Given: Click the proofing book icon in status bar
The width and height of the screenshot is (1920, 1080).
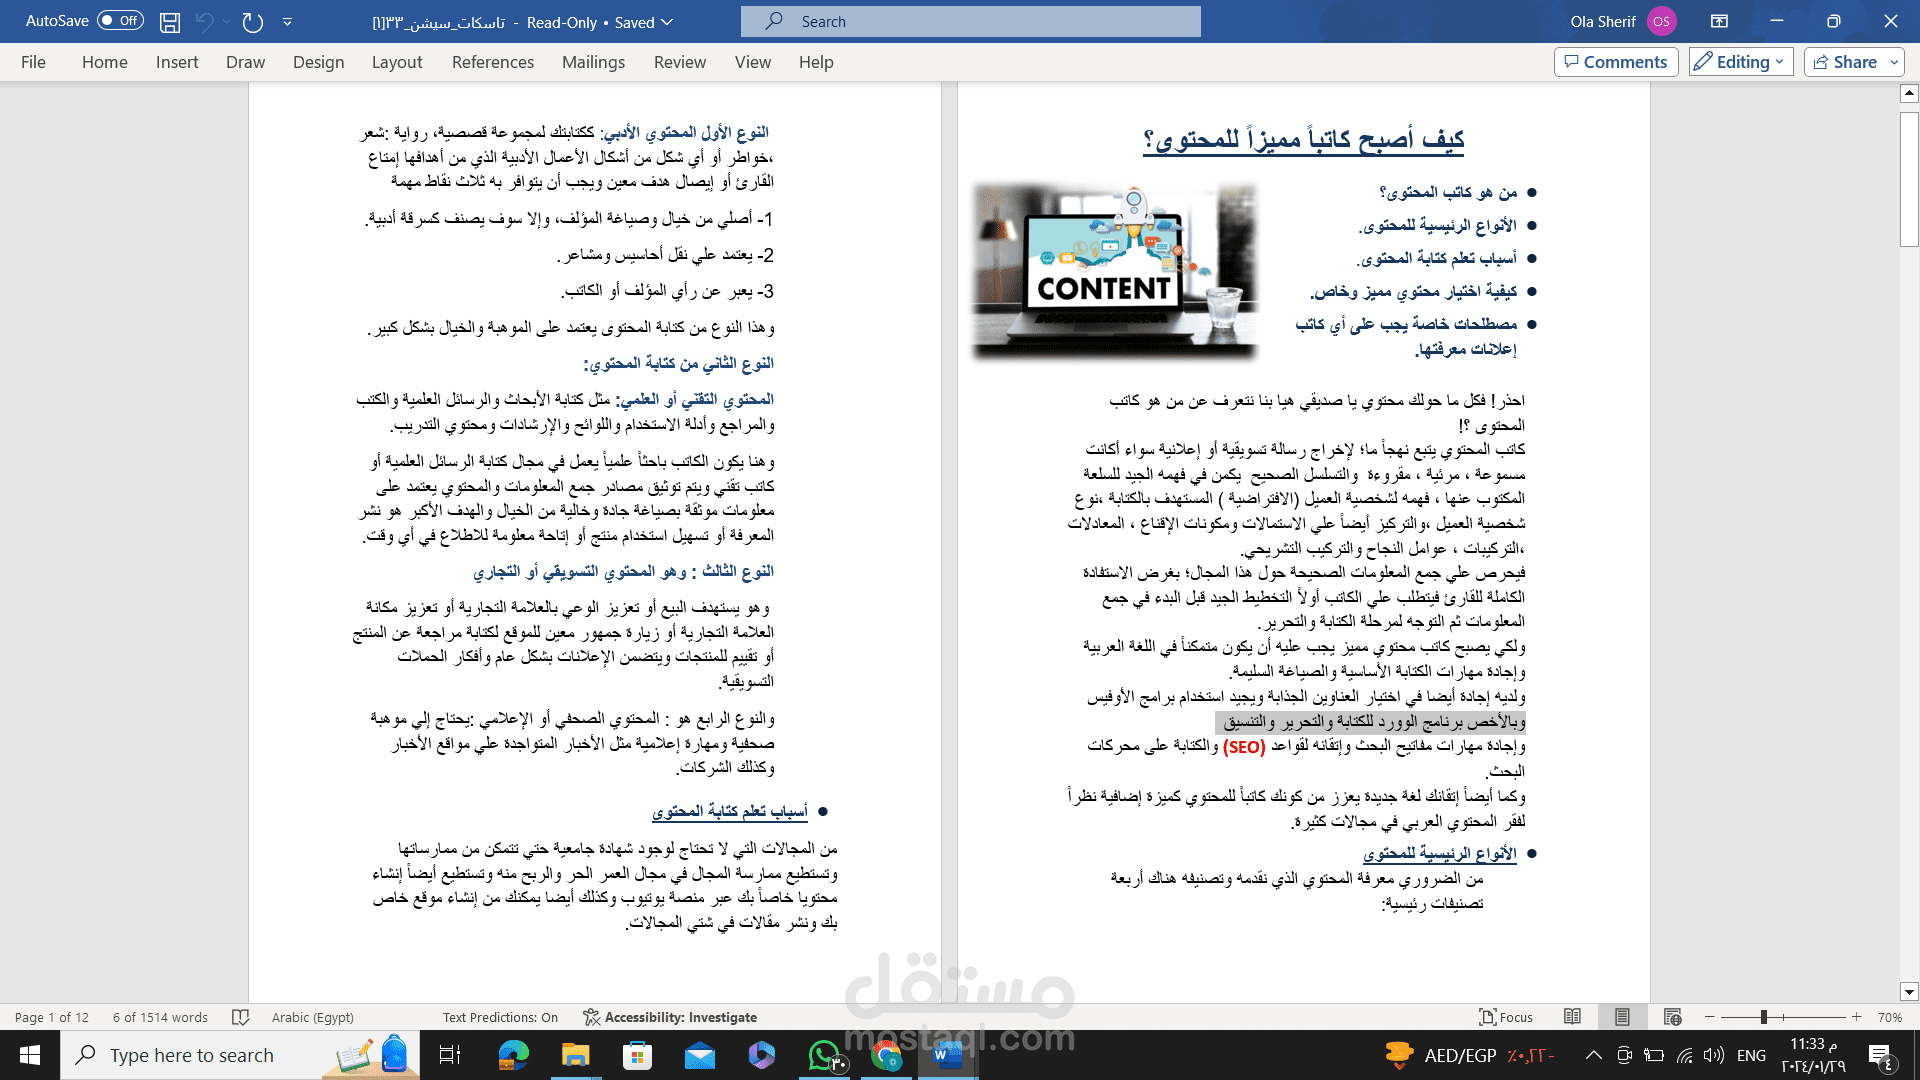Looking at the screenshot, I should pos(240,1017).
